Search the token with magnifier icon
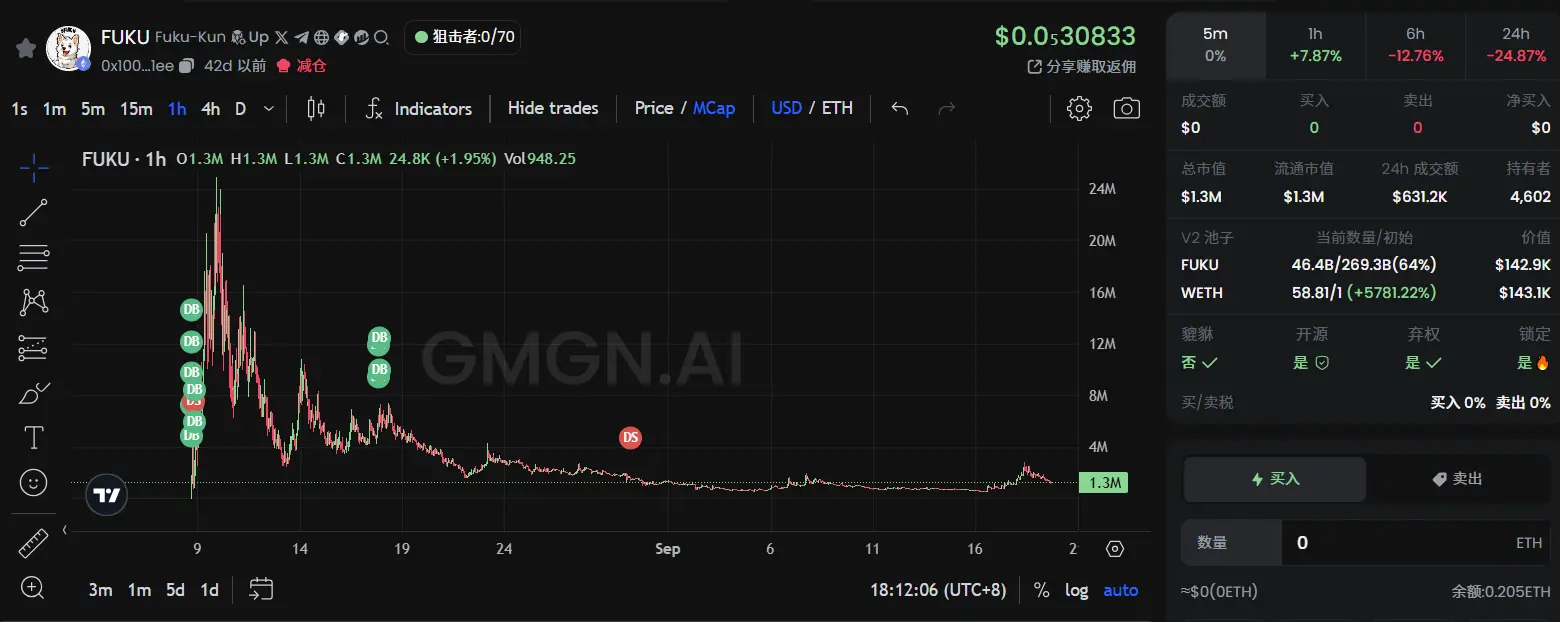The height and width of the screenshot is (622, 1560). (381, 37)
